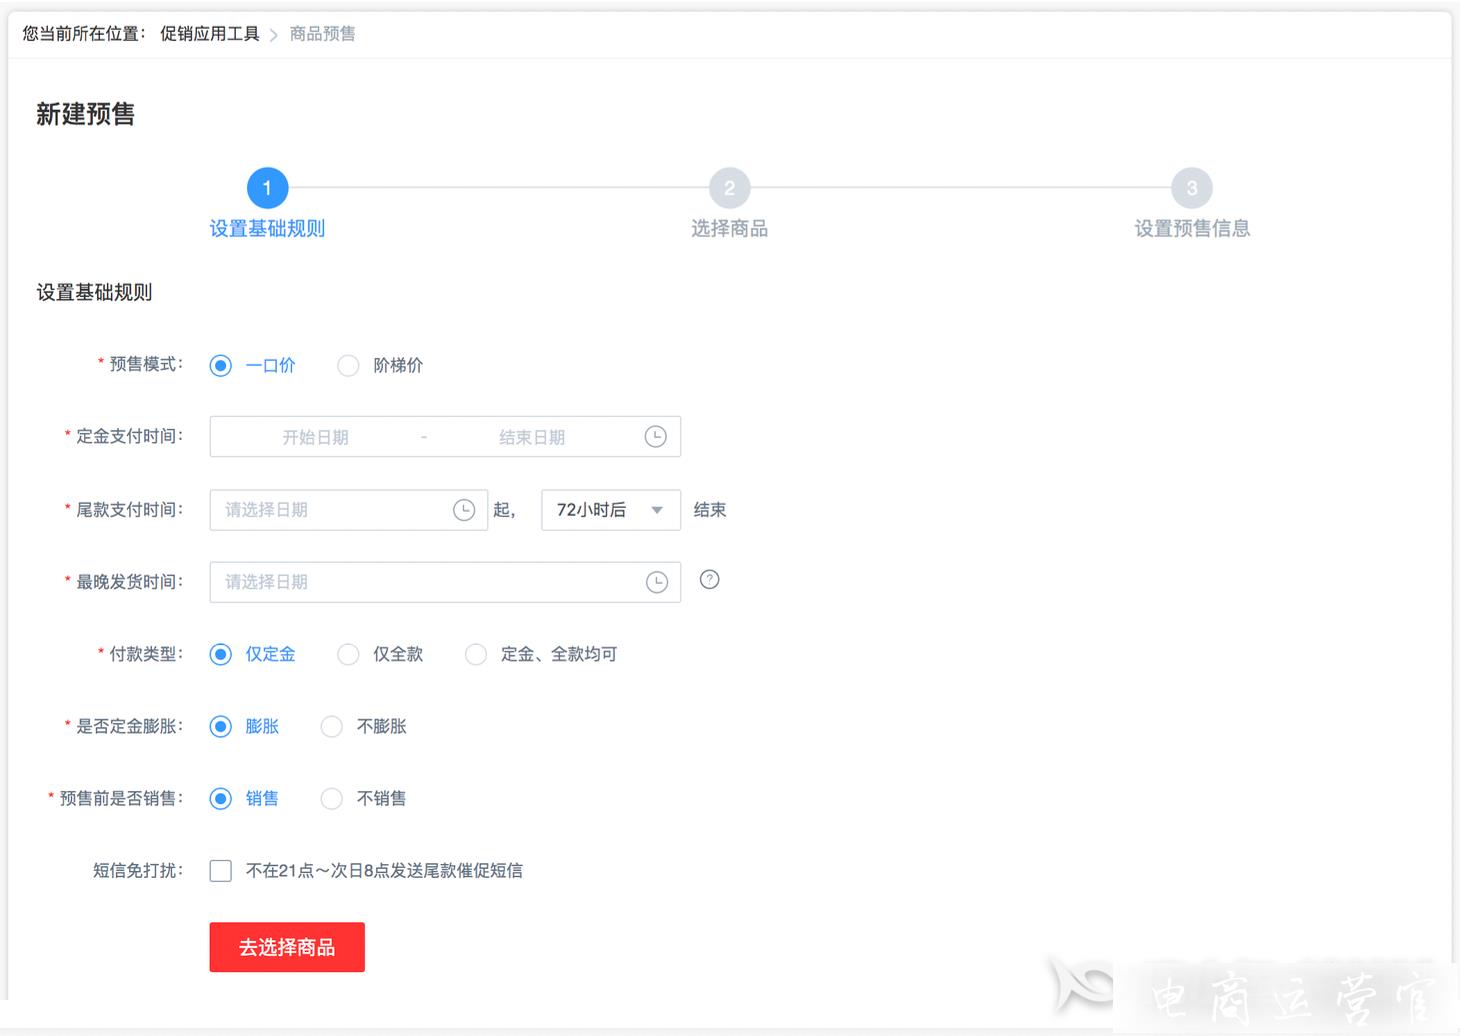
Task: Click the 新建预售 heading
Action: 86,114
